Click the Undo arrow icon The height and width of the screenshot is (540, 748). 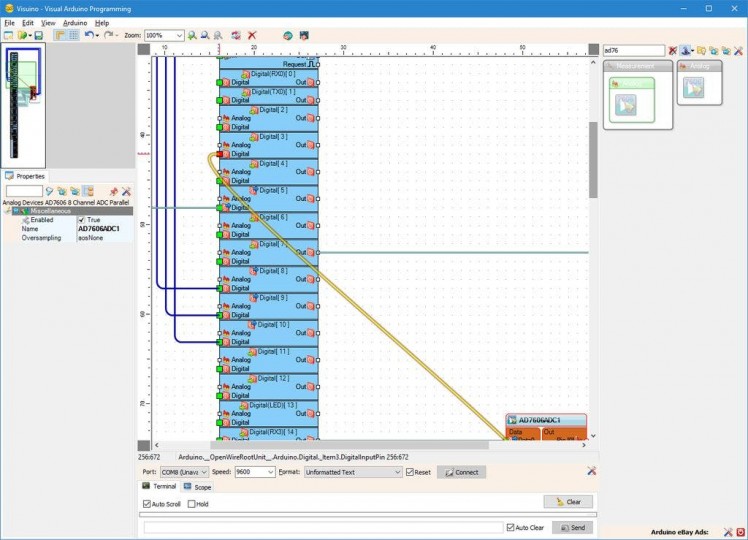(88, 35)
